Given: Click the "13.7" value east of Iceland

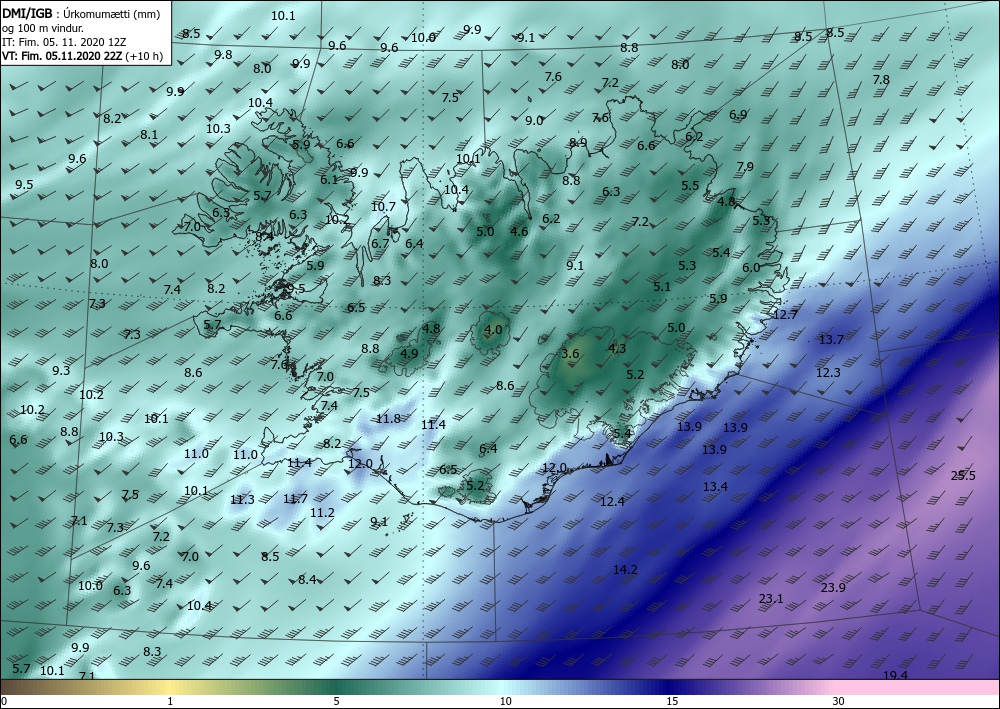Looking at the screenshot, I should [831, 340].
